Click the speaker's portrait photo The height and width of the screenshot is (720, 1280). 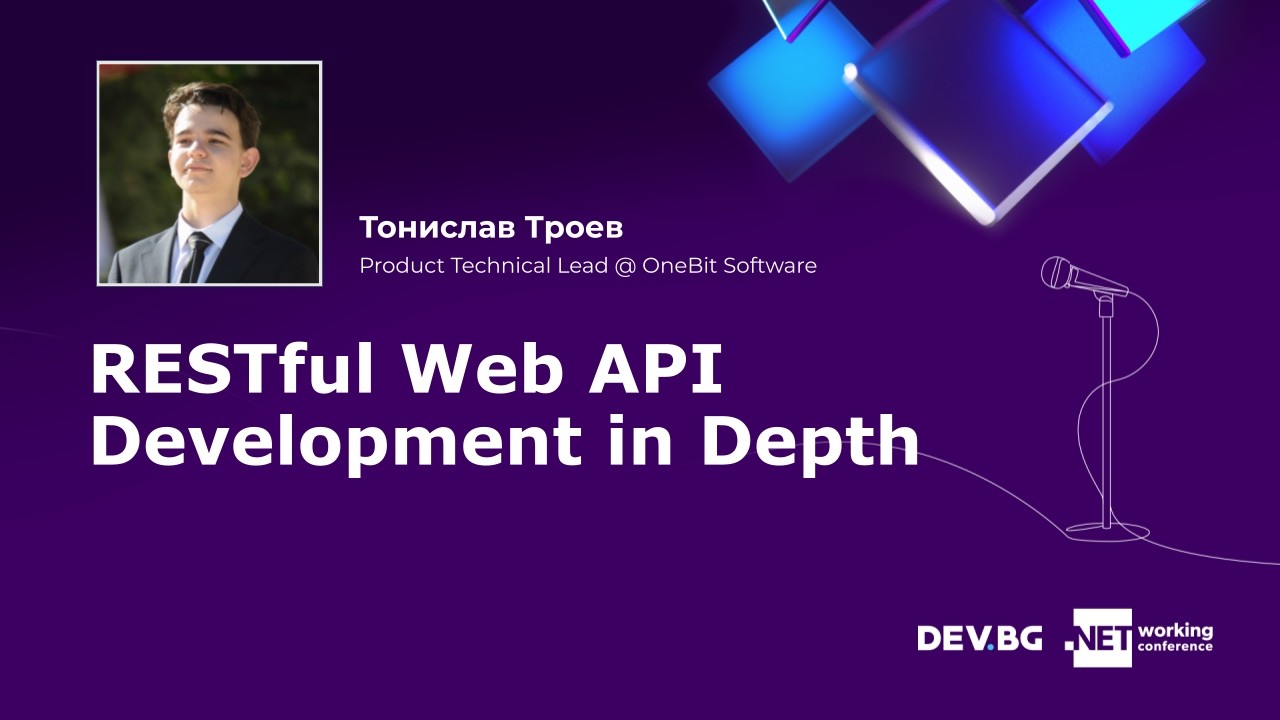click(209, 173)
